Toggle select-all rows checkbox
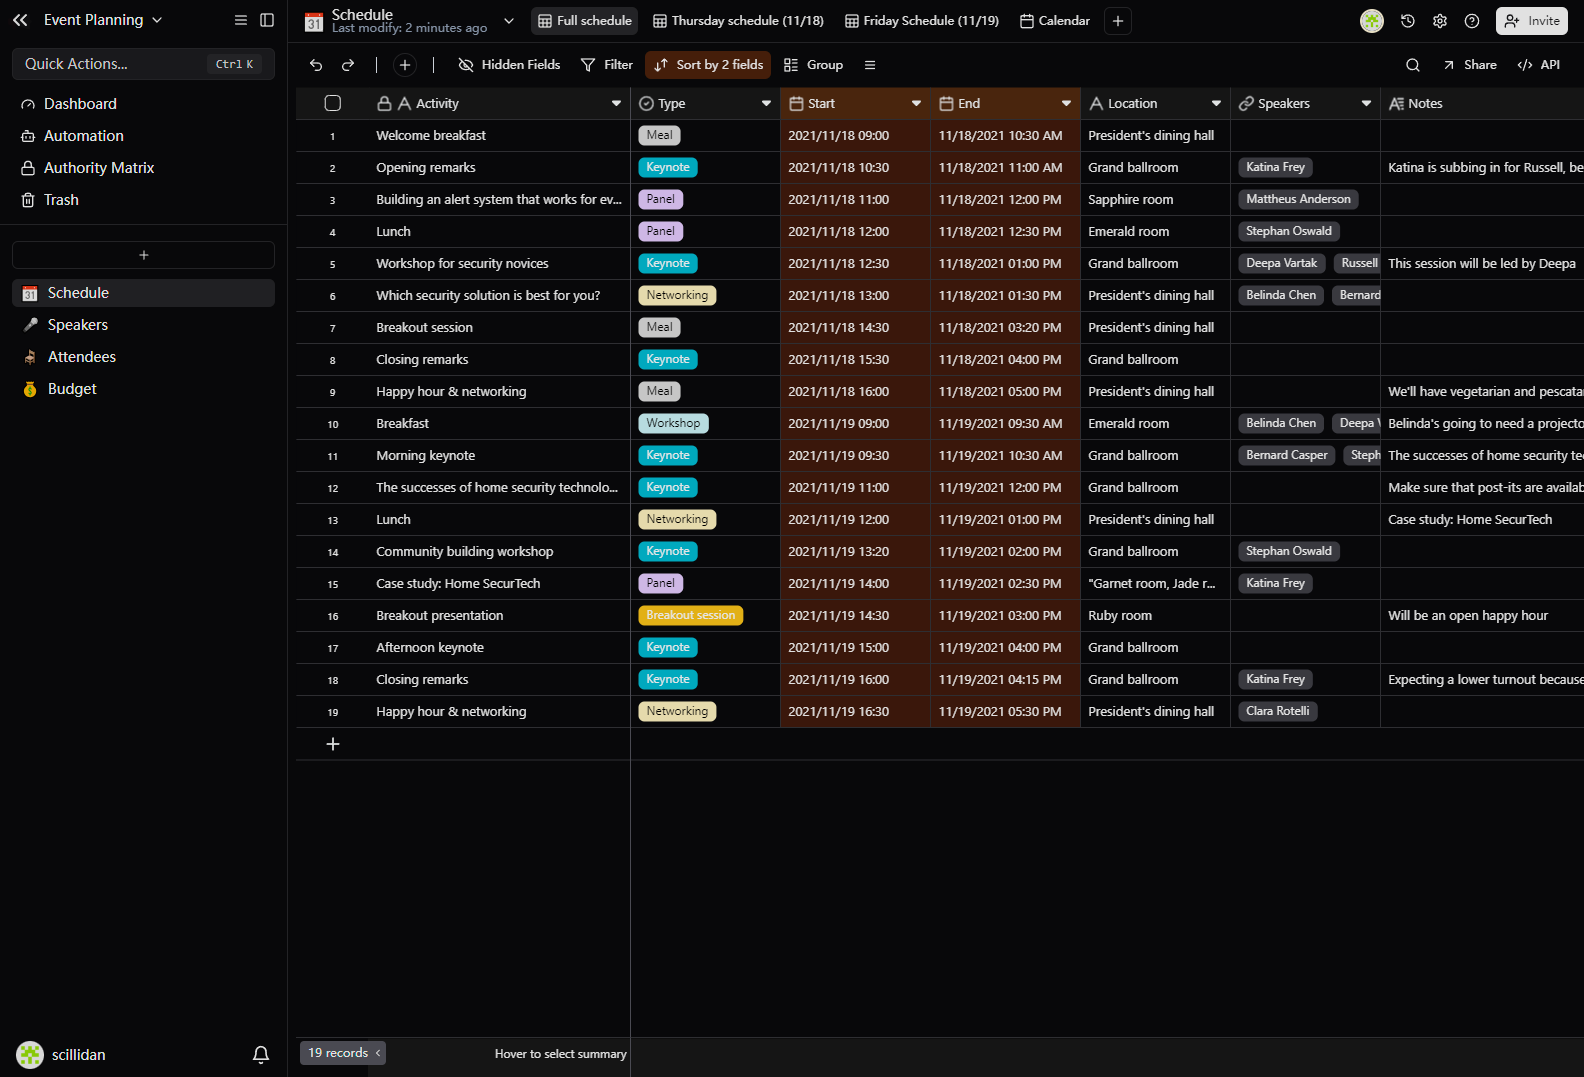This screenshot has width=1584, height=1077. click(333, 103)
